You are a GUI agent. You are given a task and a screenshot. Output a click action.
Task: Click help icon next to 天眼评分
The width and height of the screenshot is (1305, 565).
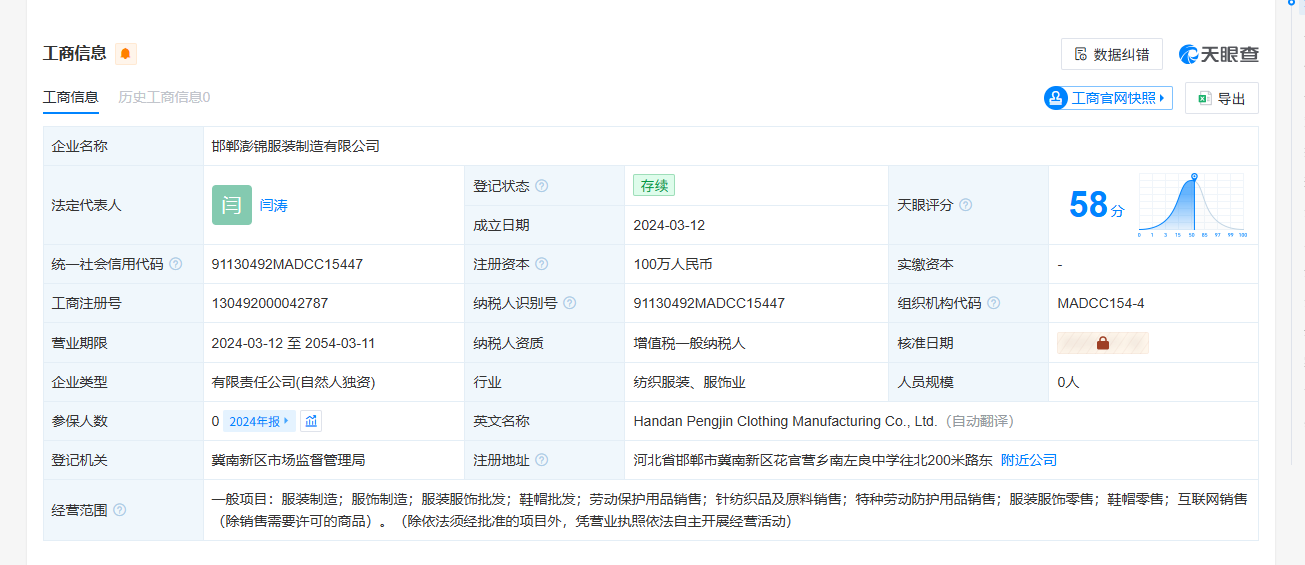pyautogui.click(x=965, y=205)
